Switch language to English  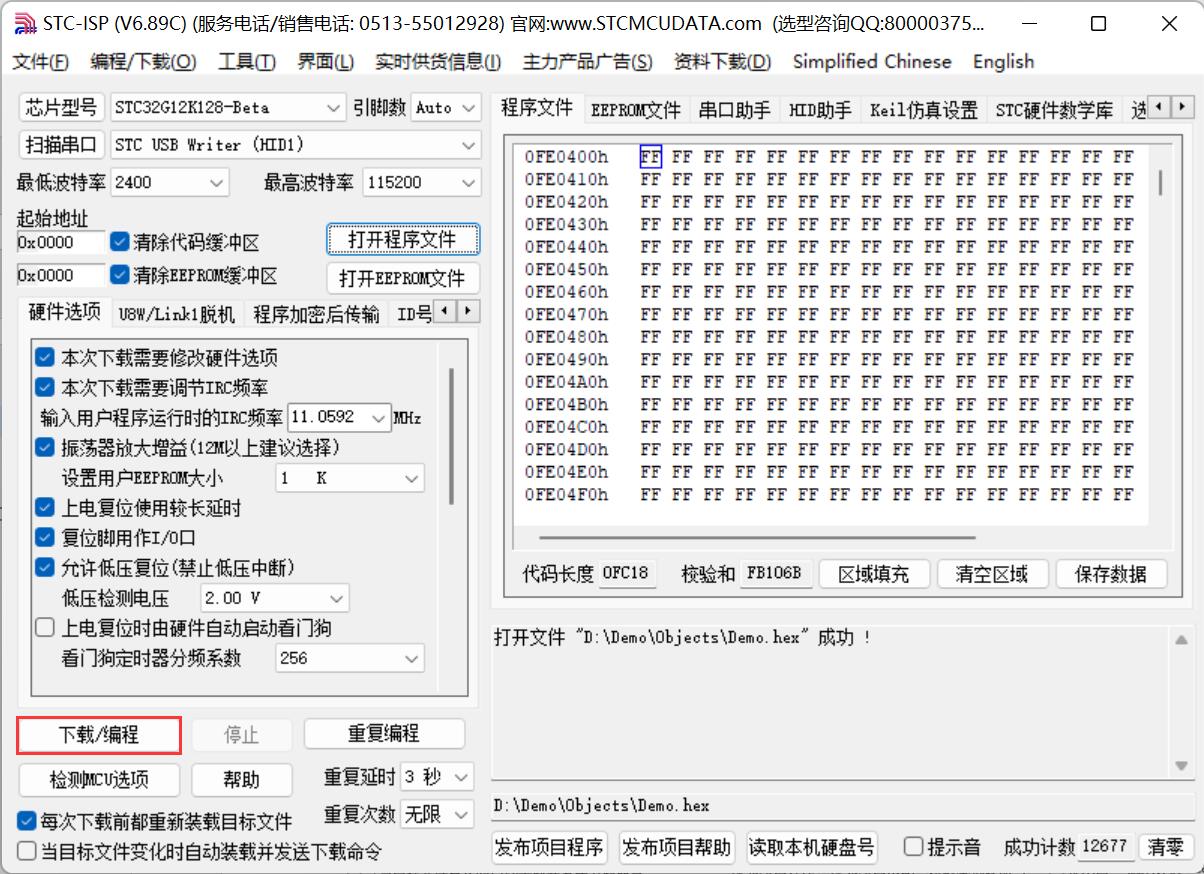click(1003, 62)
